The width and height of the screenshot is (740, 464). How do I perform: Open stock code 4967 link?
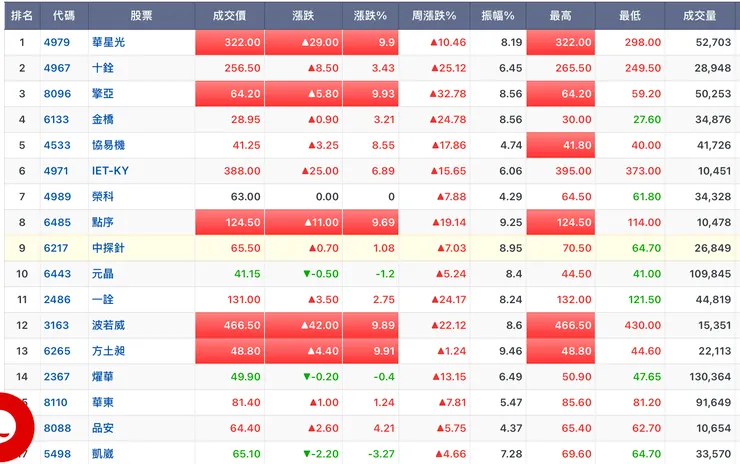pos(57,68)
